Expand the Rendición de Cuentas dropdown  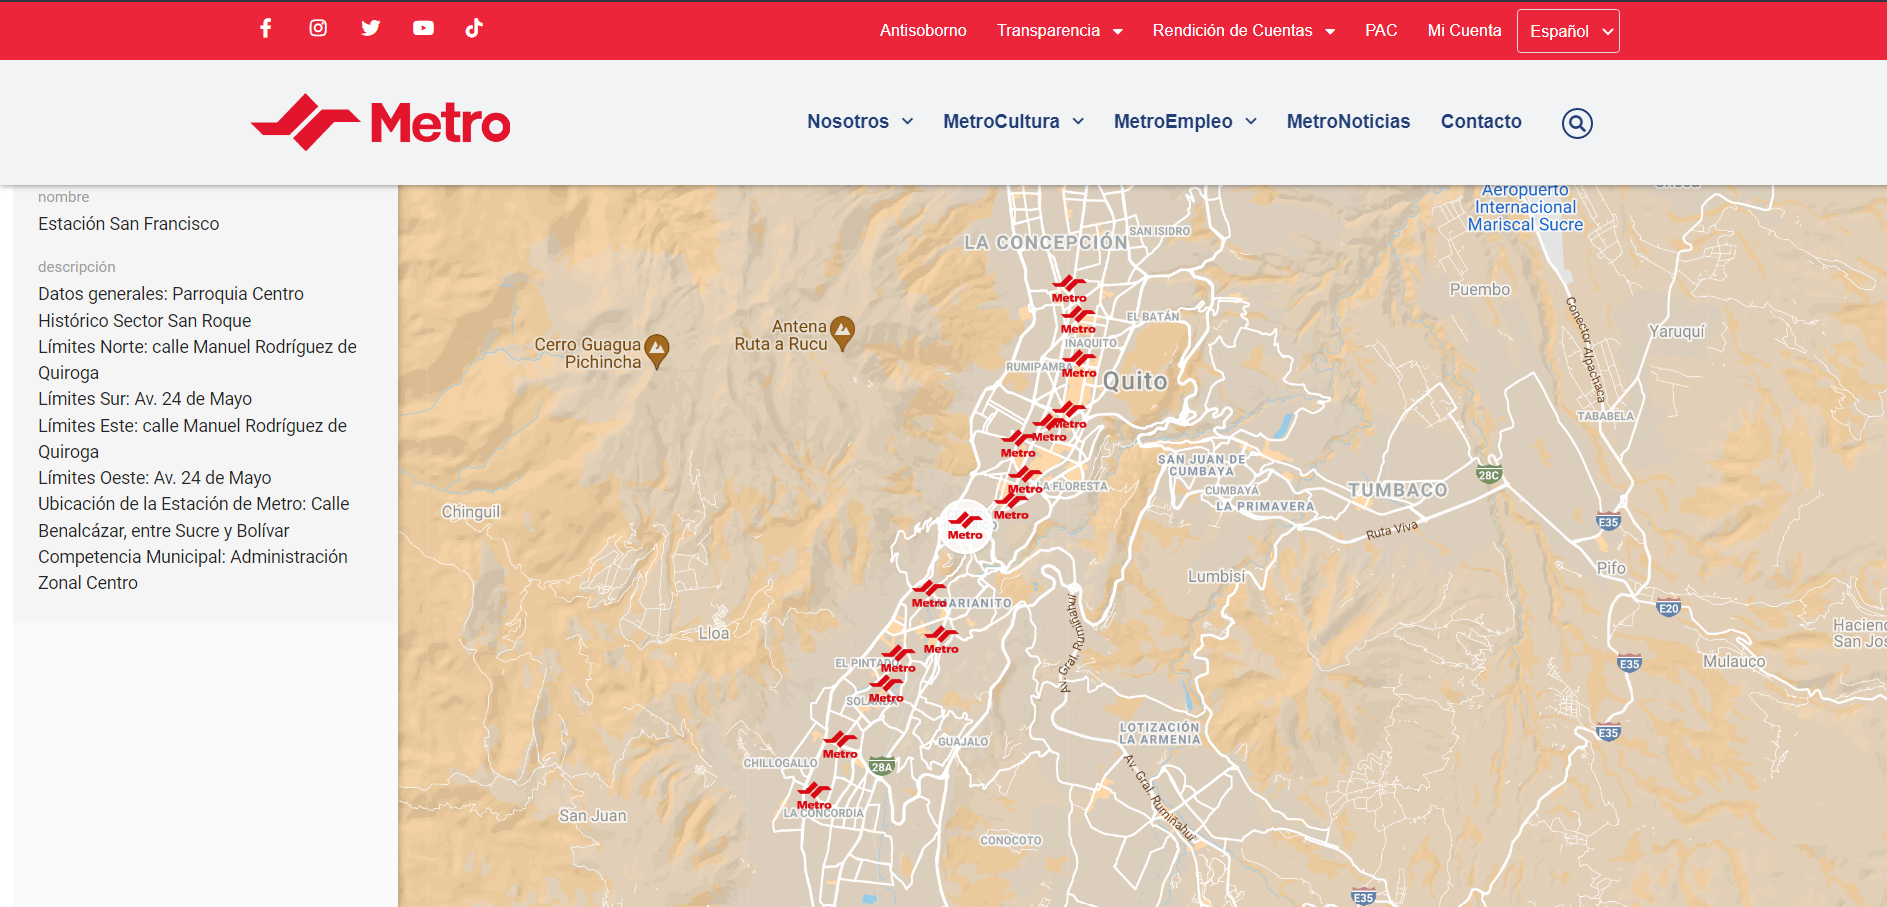pos(1243,31)
